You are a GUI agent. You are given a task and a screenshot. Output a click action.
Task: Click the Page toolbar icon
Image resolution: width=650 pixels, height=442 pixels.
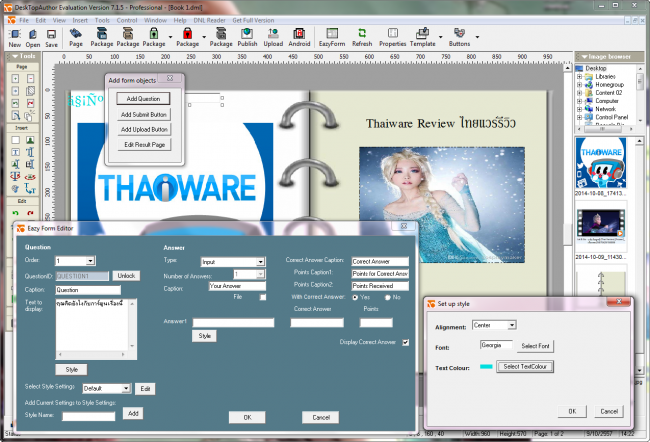click(76, 37)
